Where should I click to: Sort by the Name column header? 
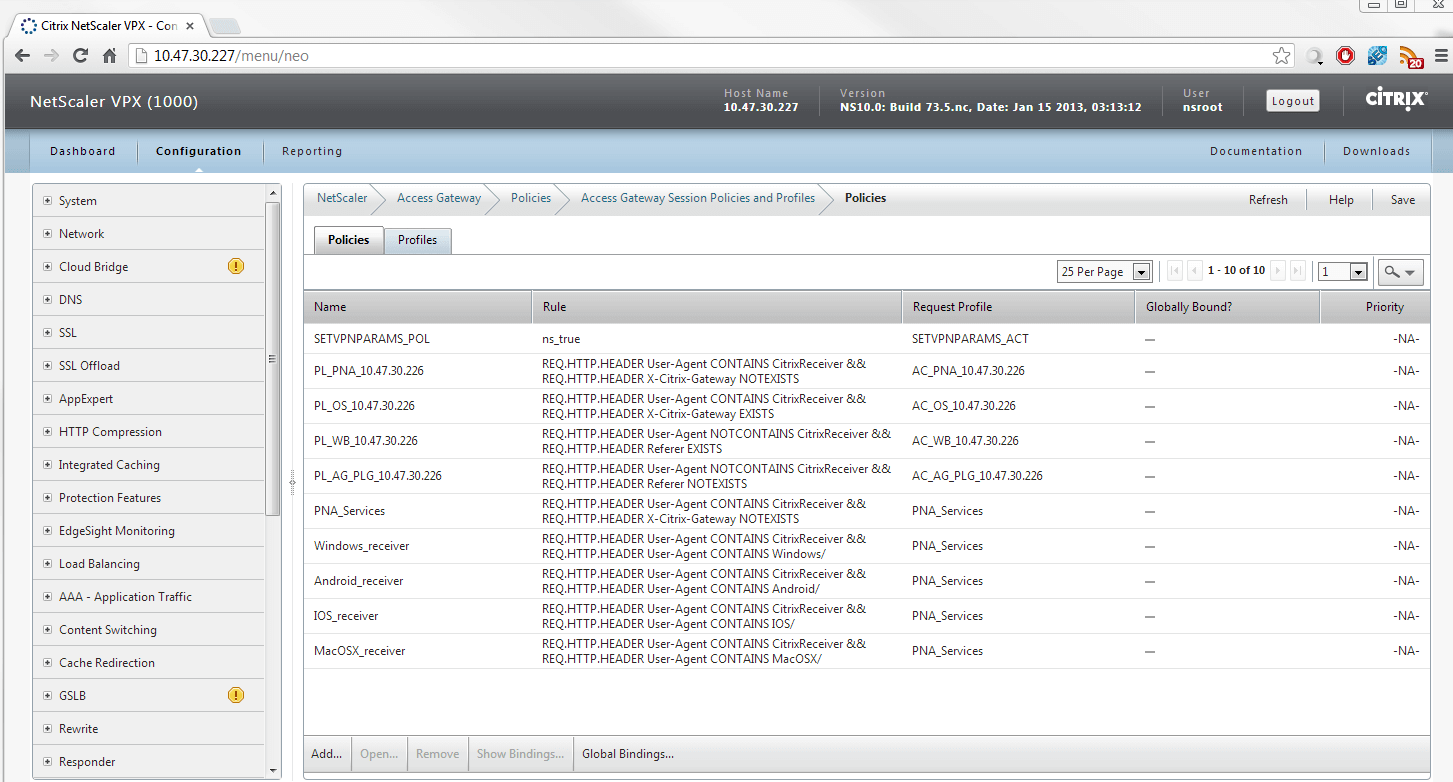click(418, 307)
